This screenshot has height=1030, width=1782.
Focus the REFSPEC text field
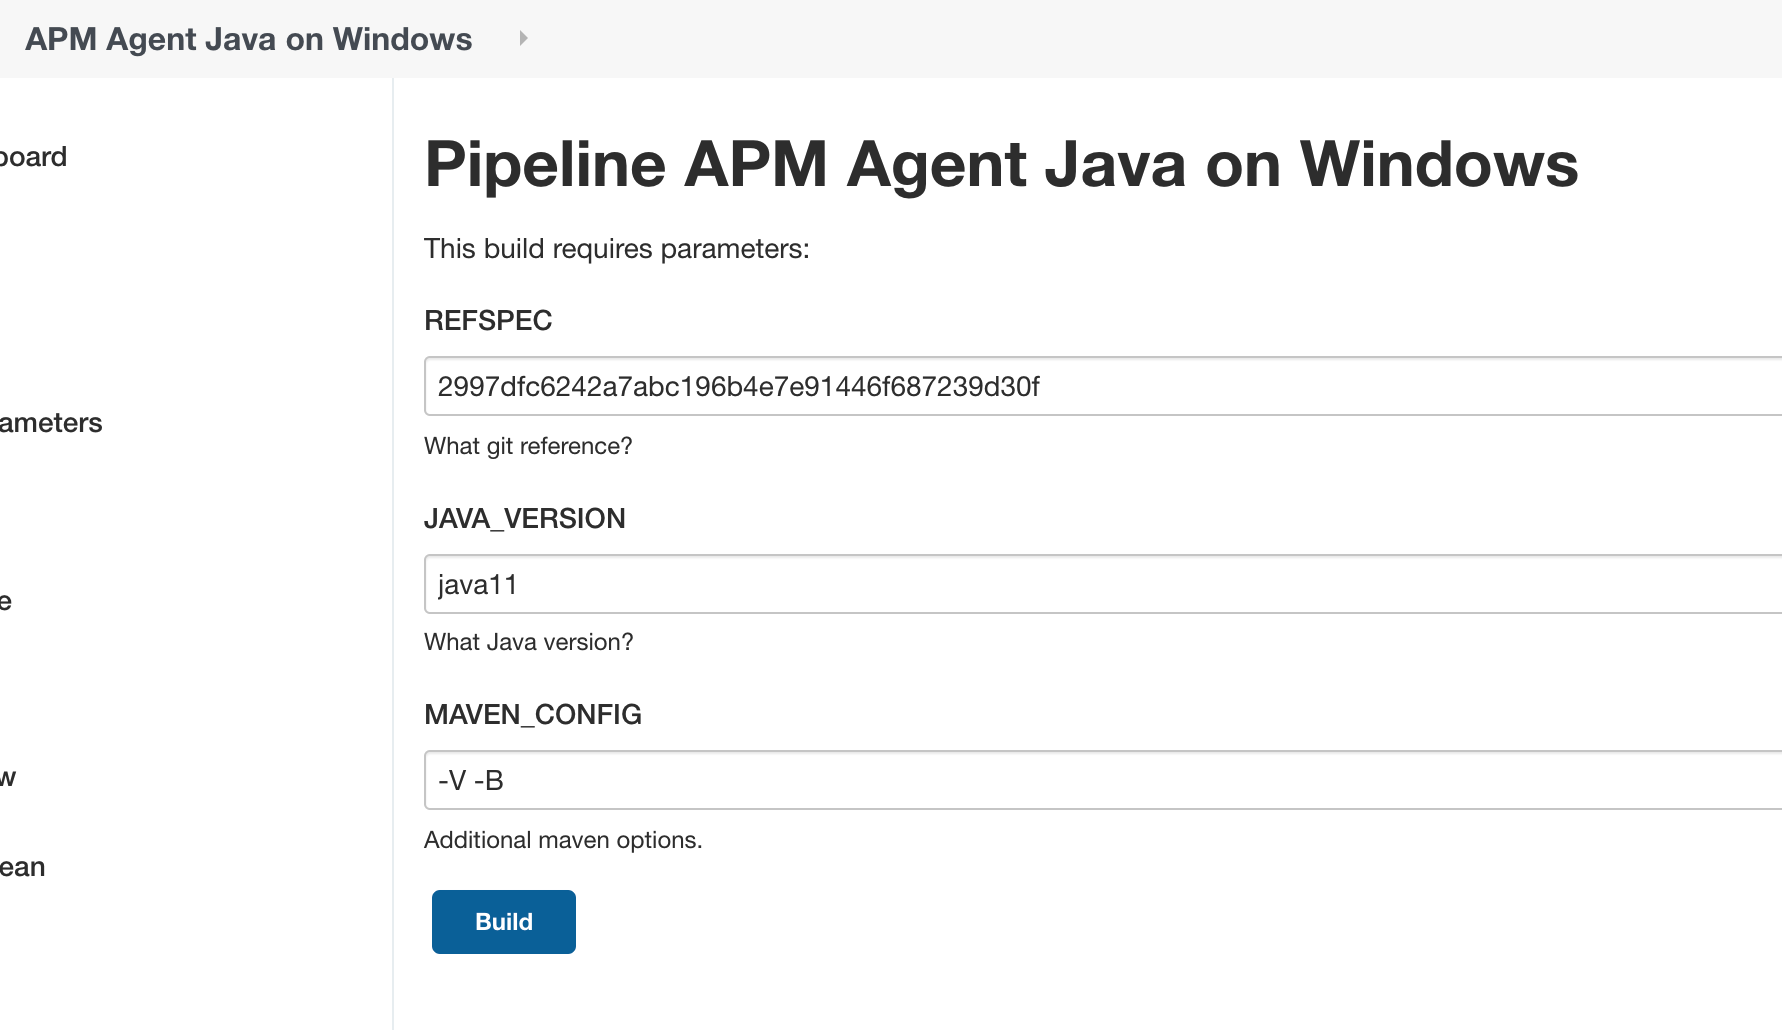(x=1100, y=386)
